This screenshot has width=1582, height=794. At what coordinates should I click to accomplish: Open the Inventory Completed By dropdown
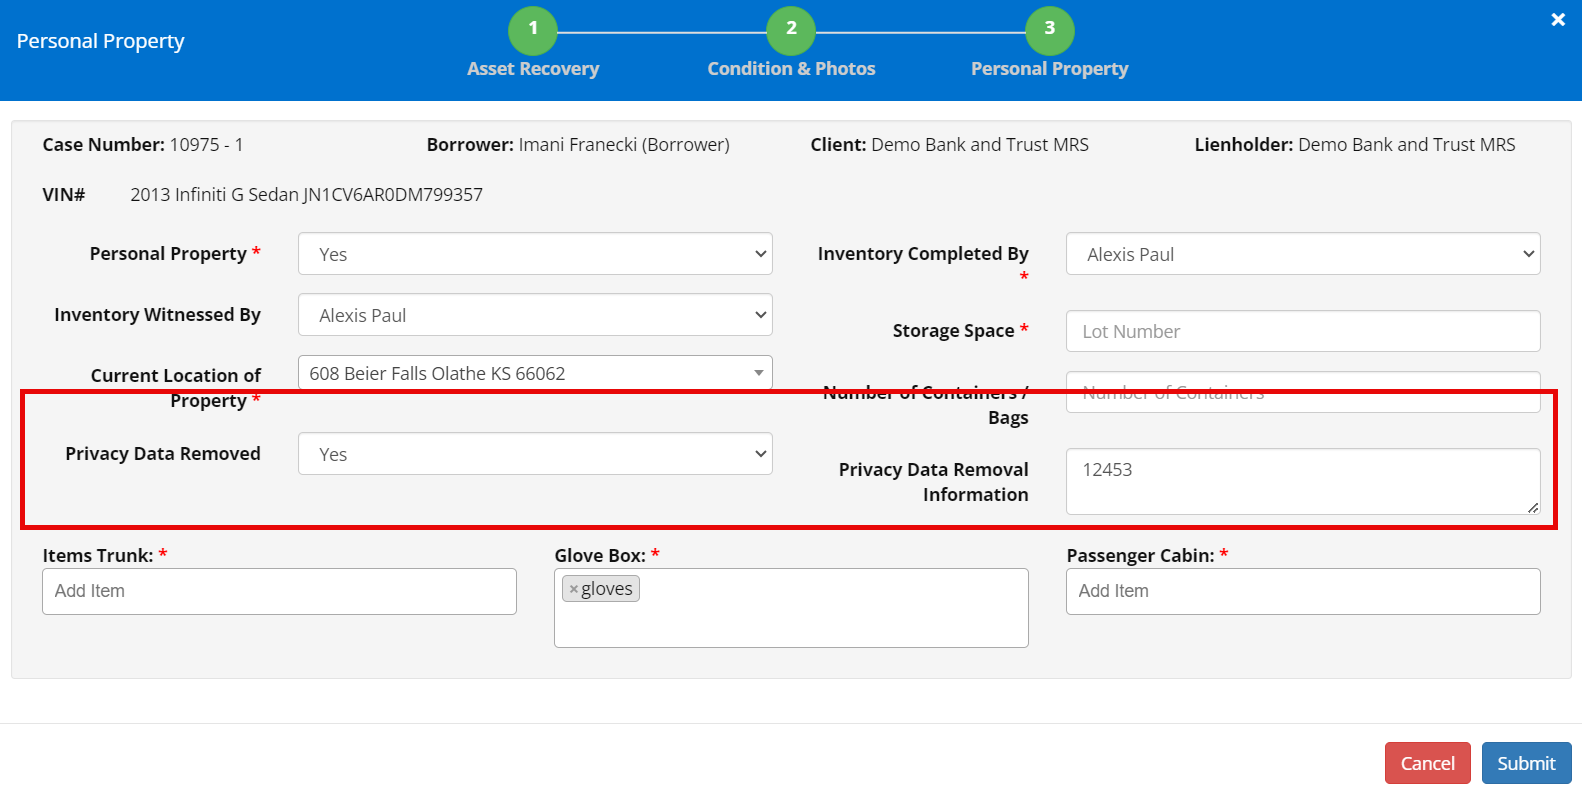tap(1303, 254)
